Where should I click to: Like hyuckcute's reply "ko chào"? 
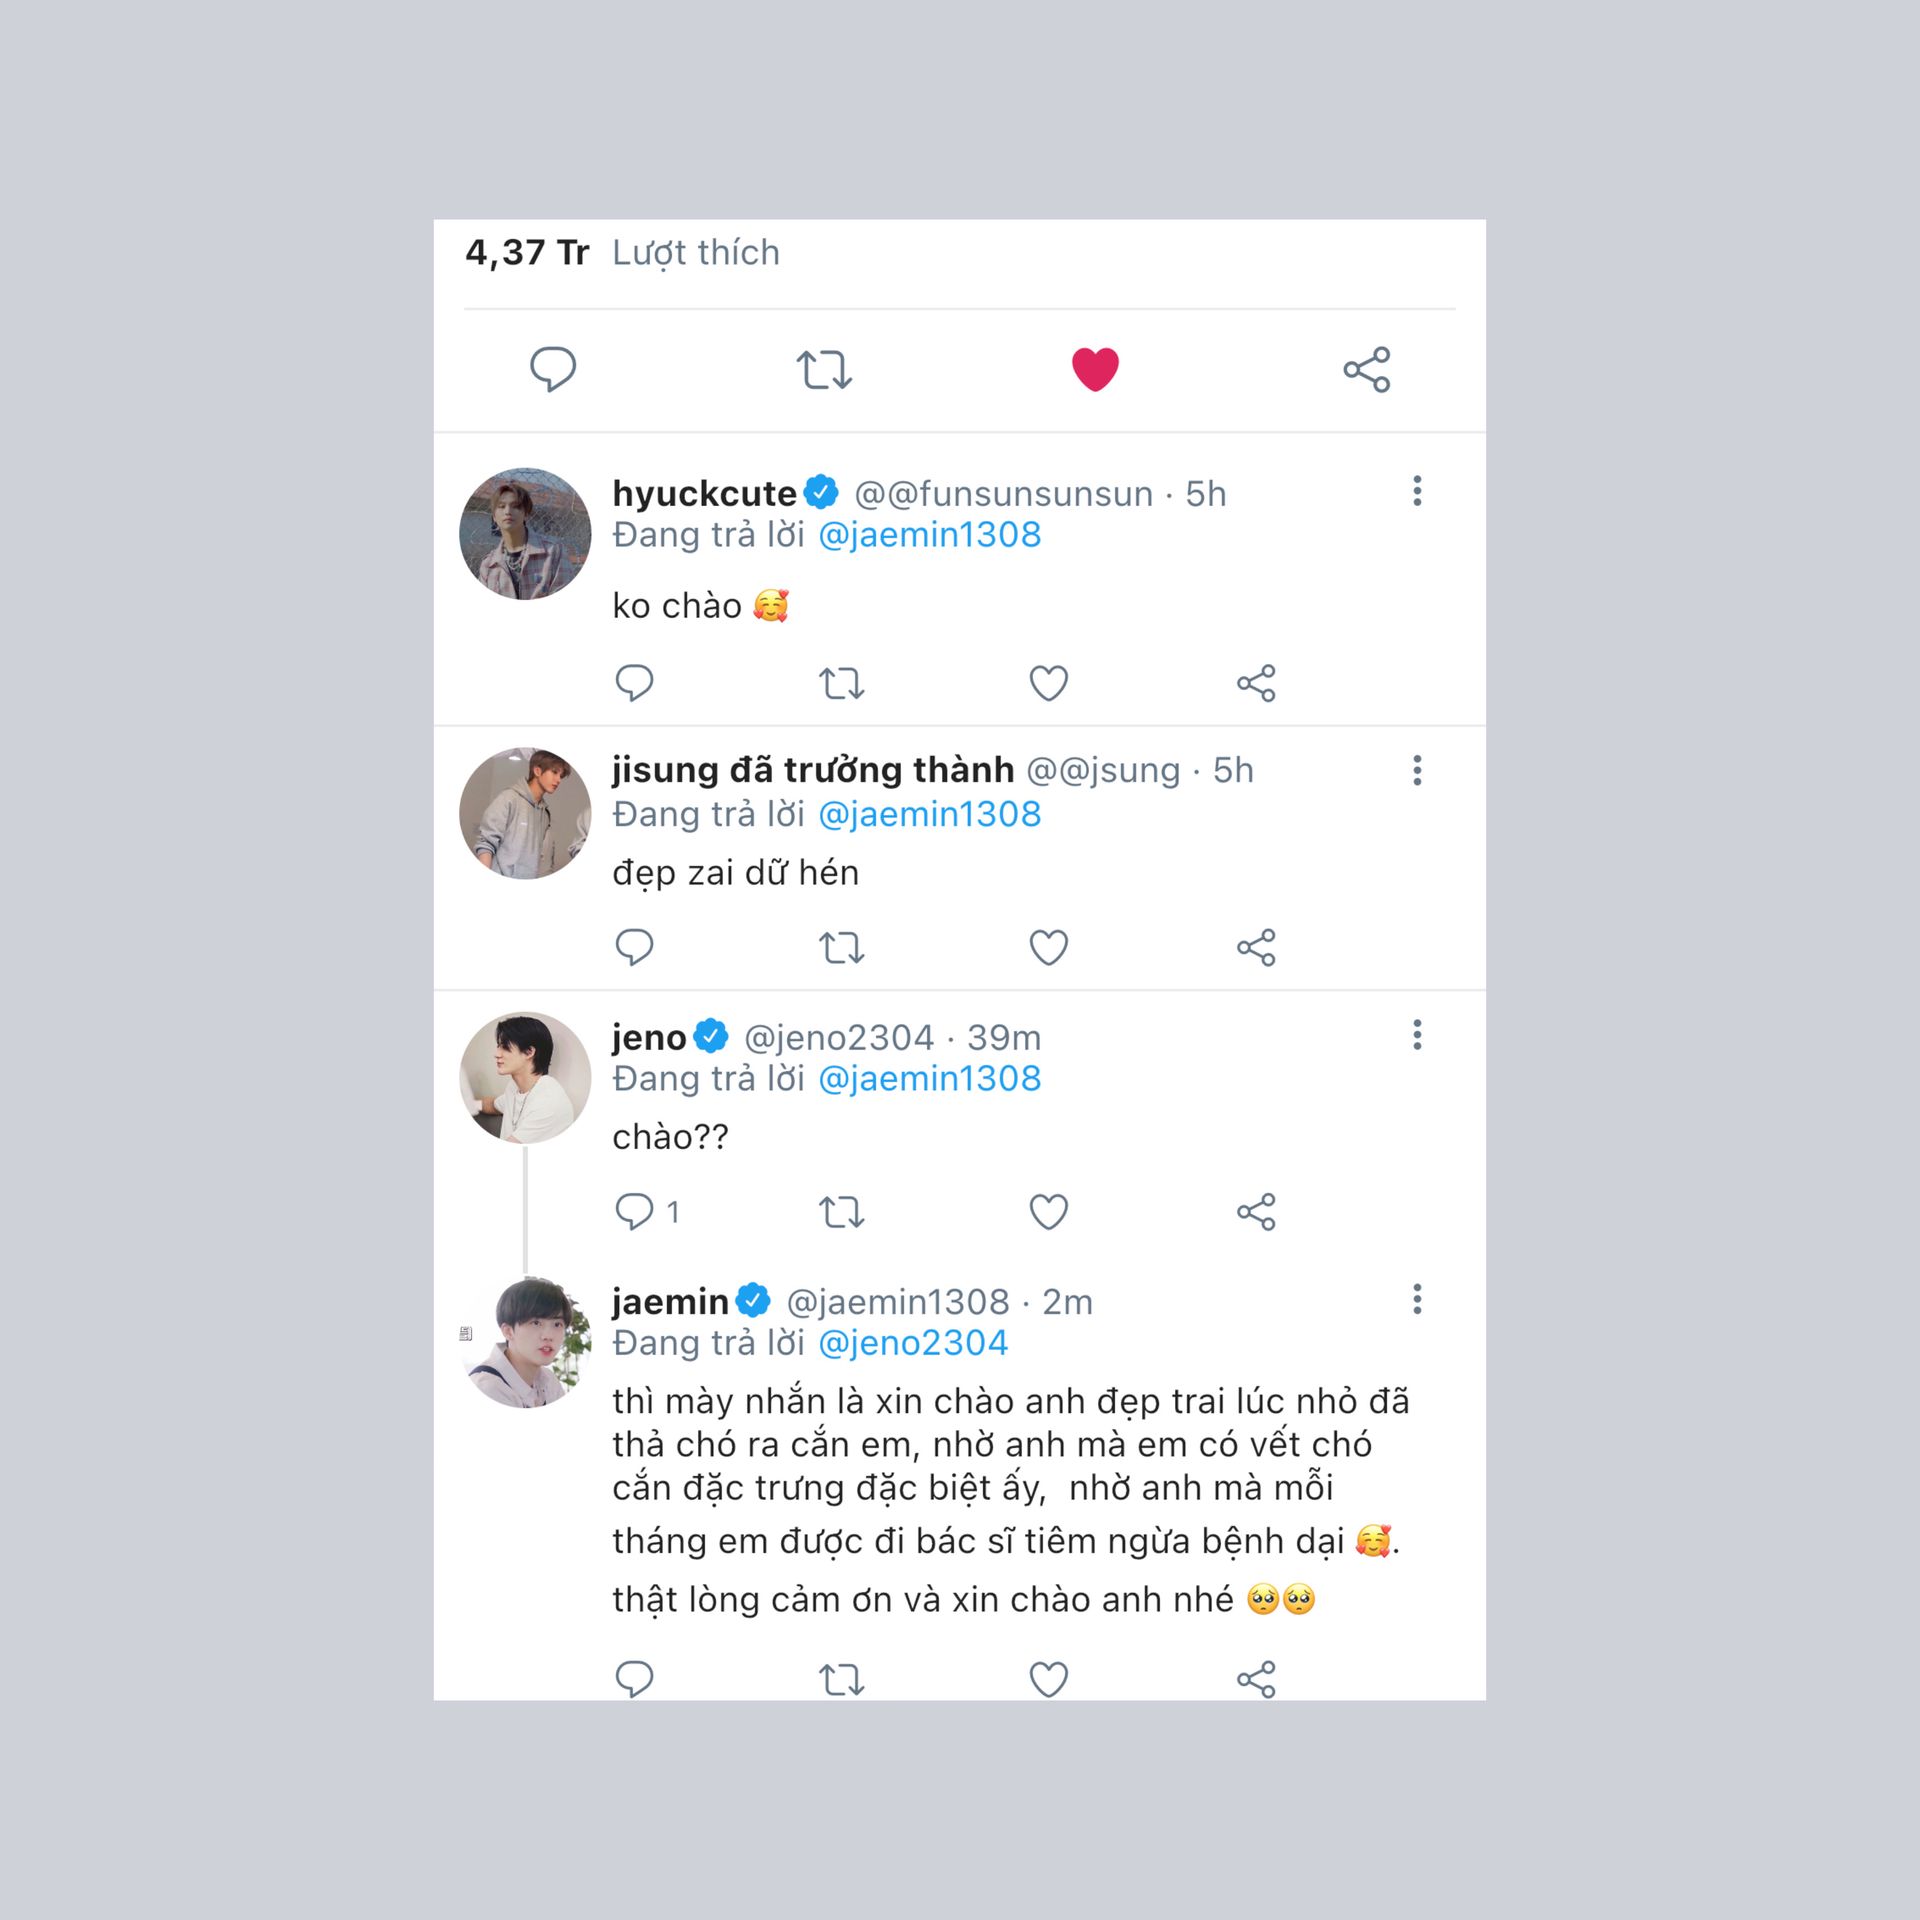[x=1048, y=684]
